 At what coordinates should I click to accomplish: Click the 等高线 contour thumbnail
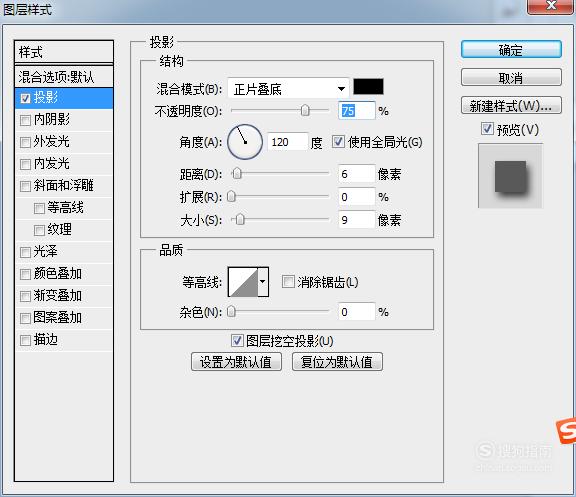coord(243,282)
